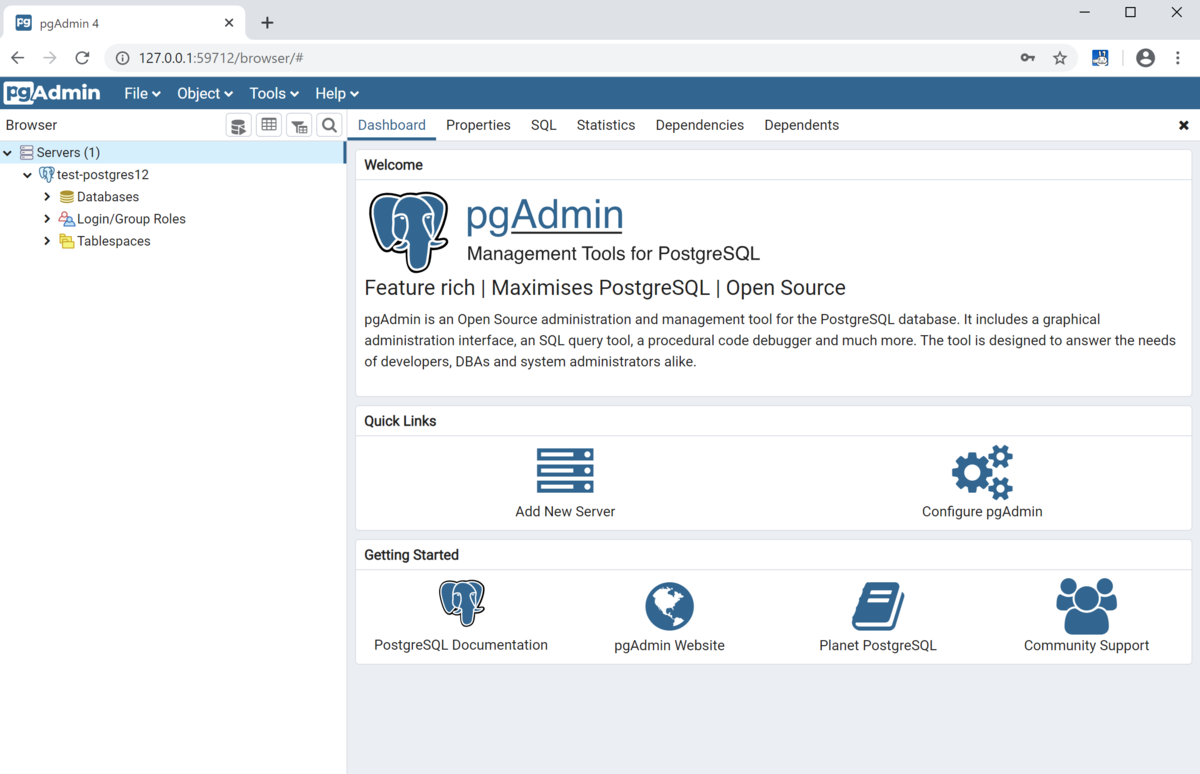Open the Filtered Rows tool icon
This screenshot has width=1200, height=774.
(x=299, y=125)
